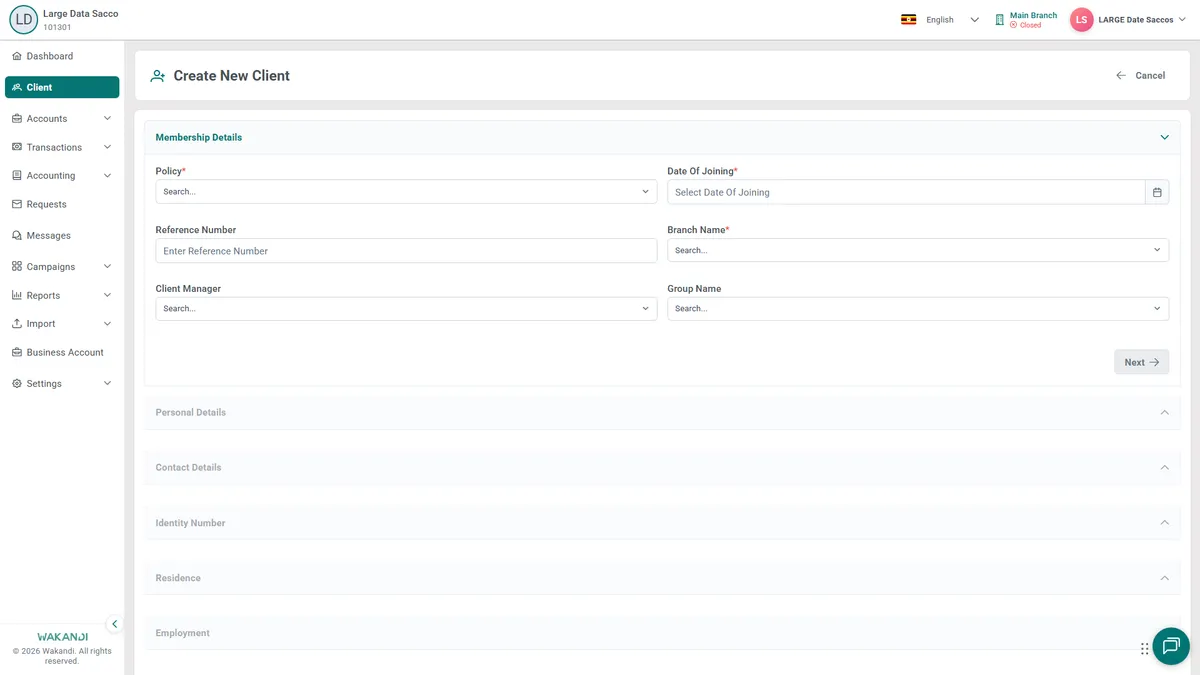Click the Reports bar chart icon
The image size is (1200, 675).
[x=17, y=295]
